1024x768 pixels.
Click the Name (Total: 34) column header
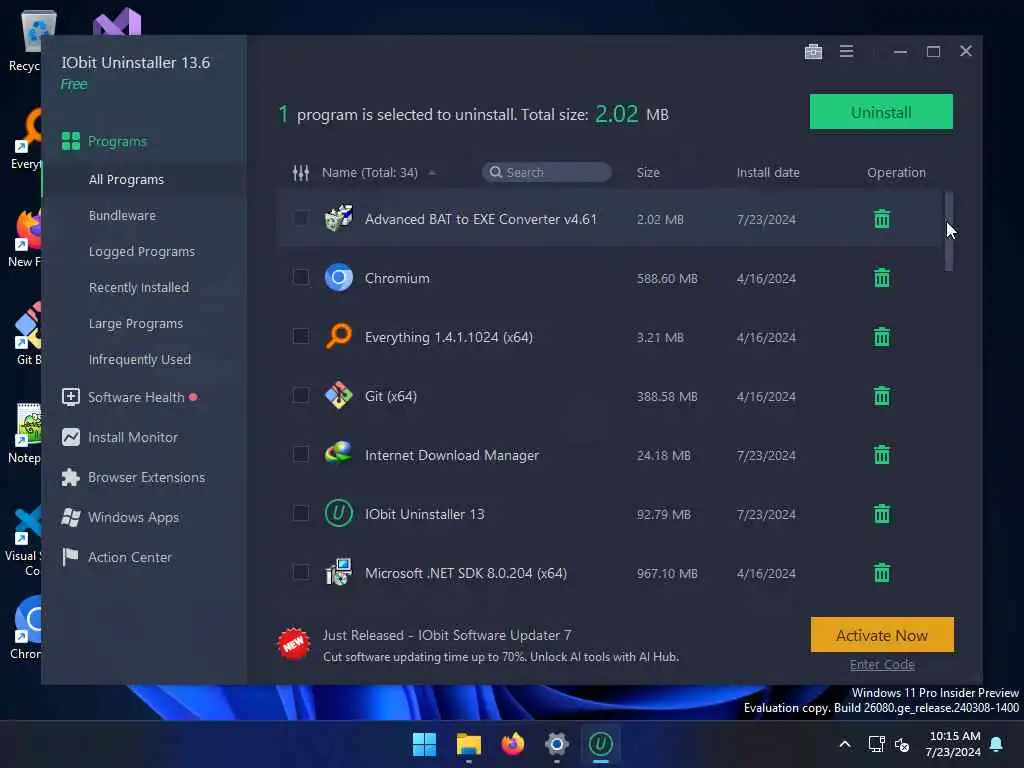(370, 172)
